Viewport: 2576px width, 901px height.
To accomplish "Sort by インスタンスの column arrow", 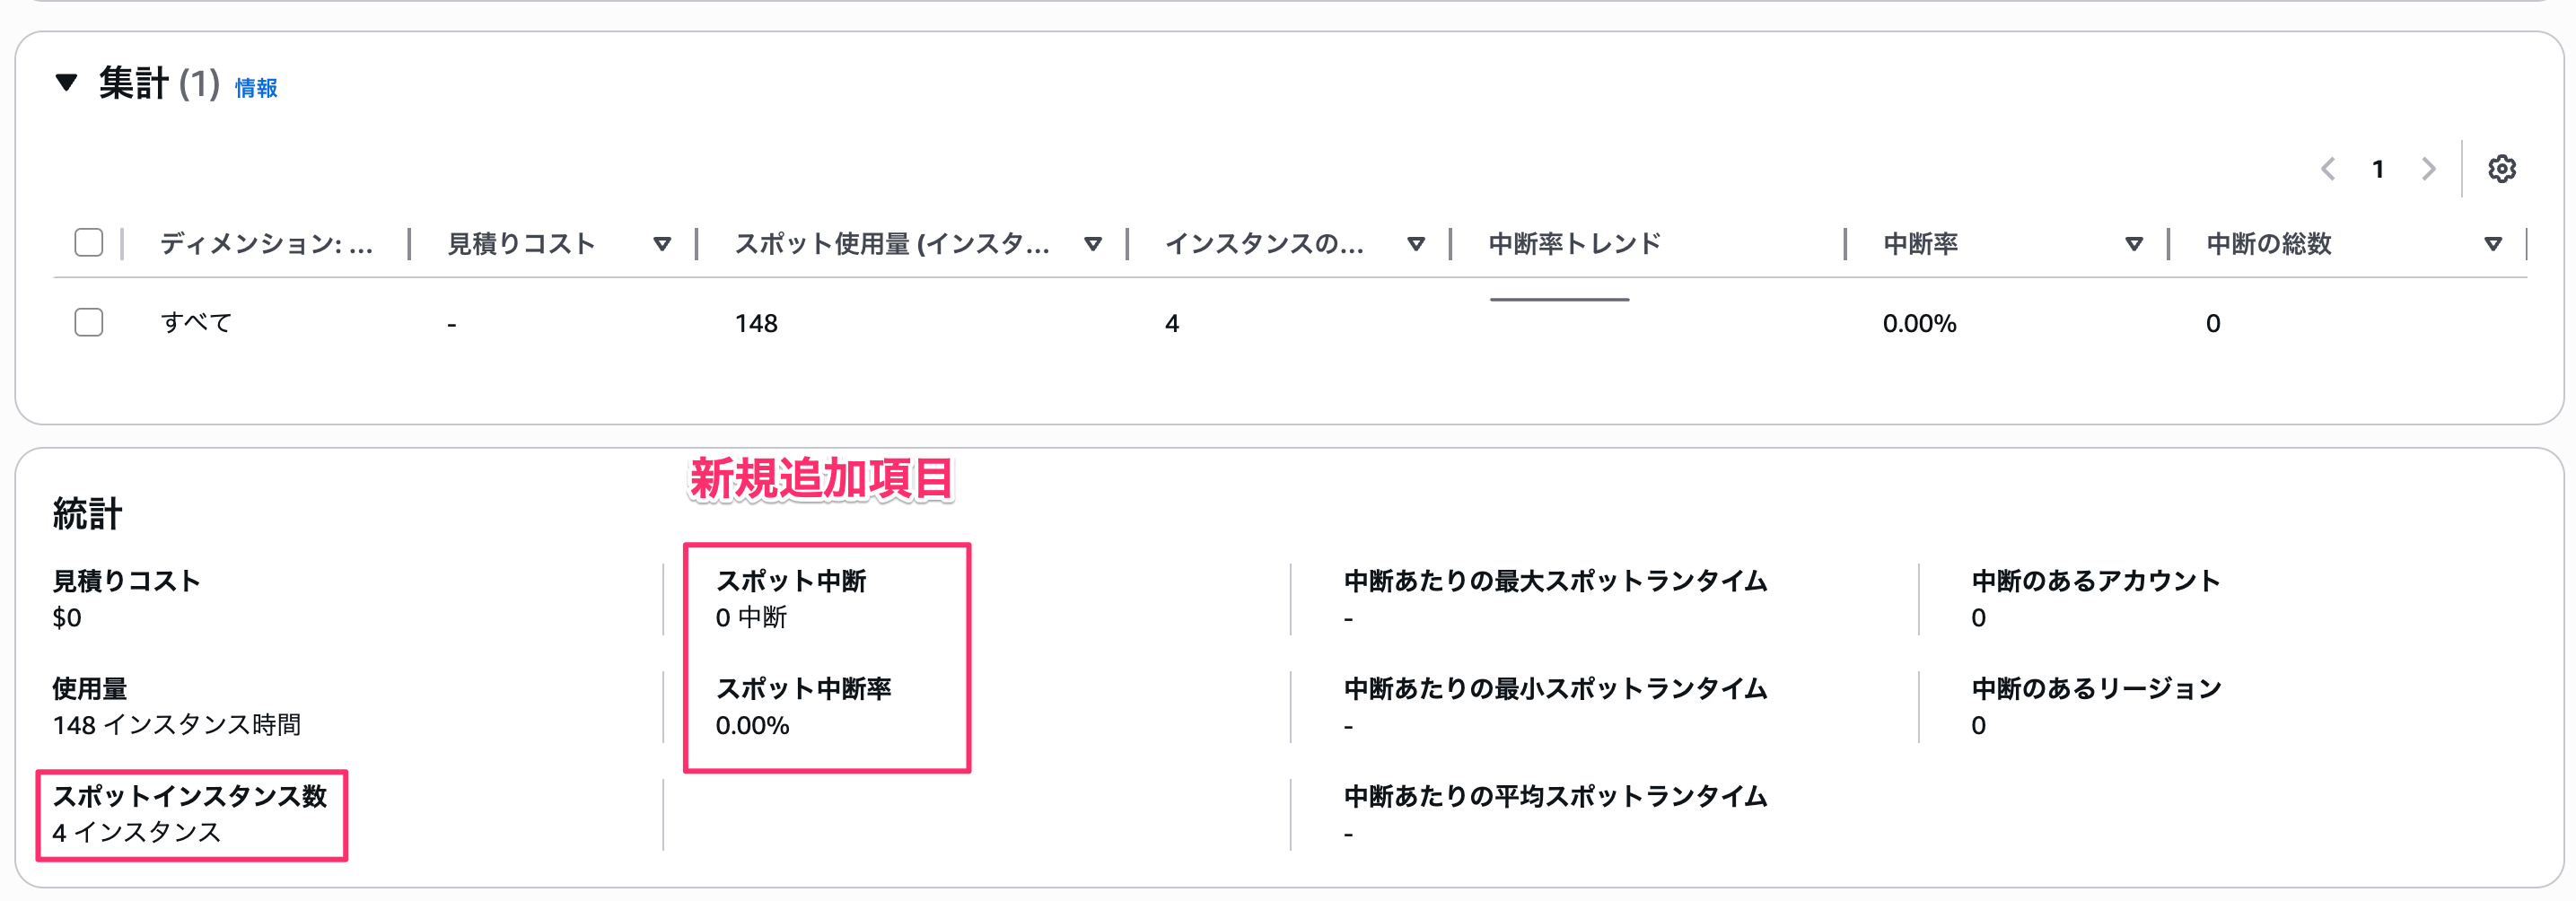I will click(x=1415, y=244).
